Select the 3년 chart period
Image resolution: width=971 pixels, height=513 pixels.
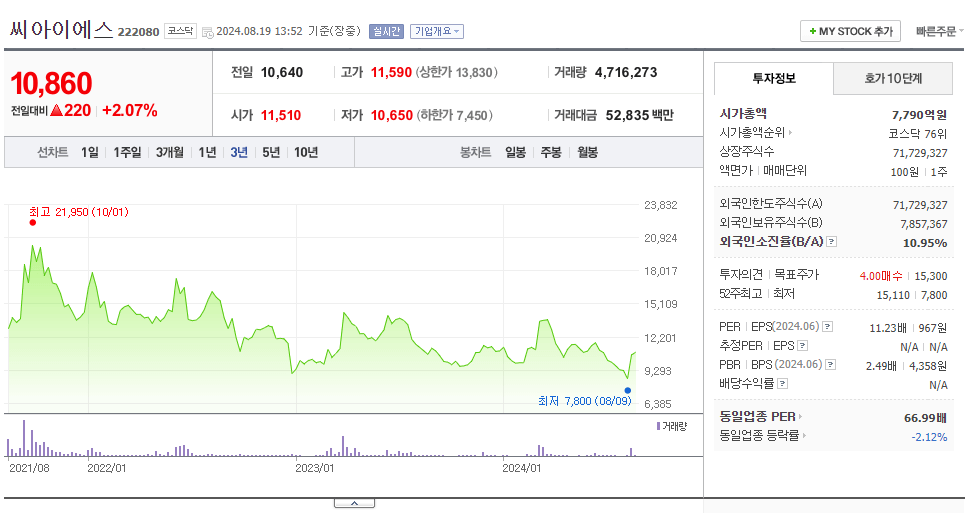[239, 152]
